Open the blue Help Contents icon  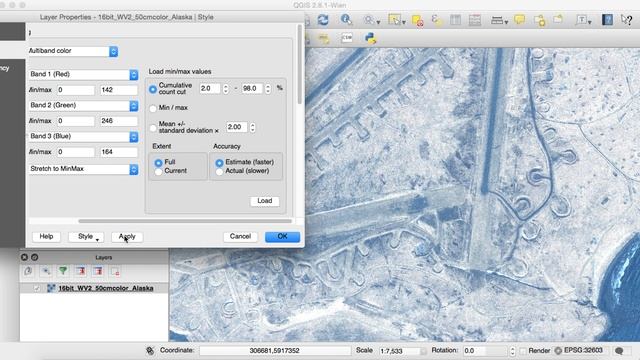pyautogui.click(x=607, y=20)
